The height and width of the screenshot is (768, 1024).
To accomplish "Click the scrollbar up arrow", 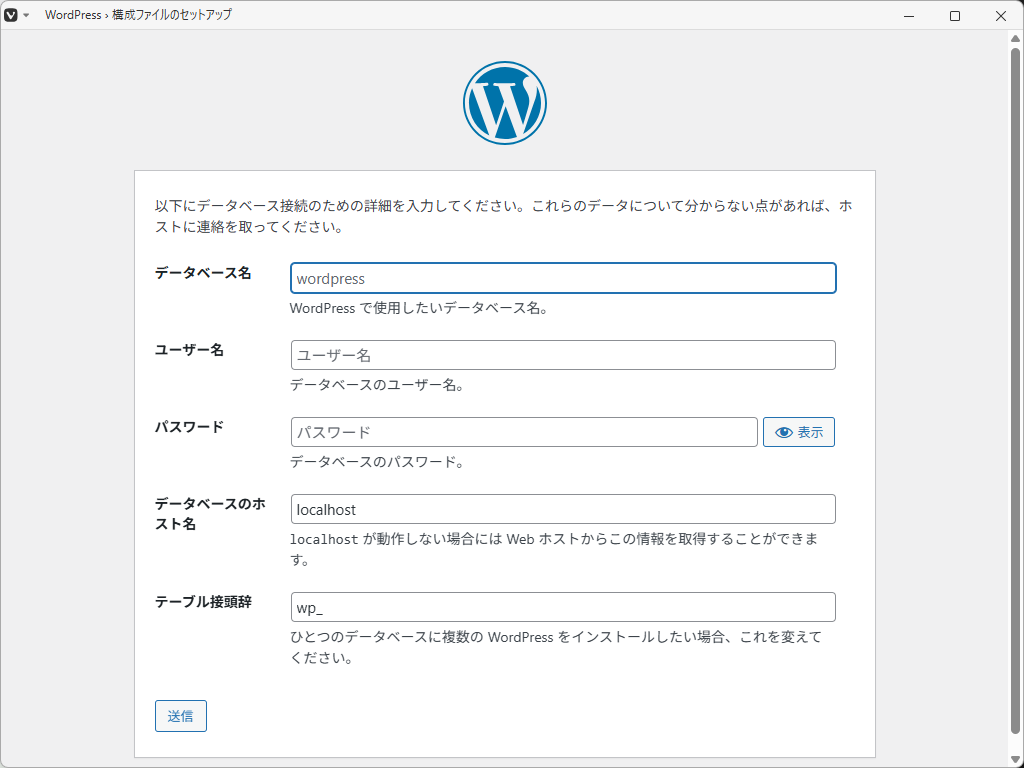I will 1016,38.
